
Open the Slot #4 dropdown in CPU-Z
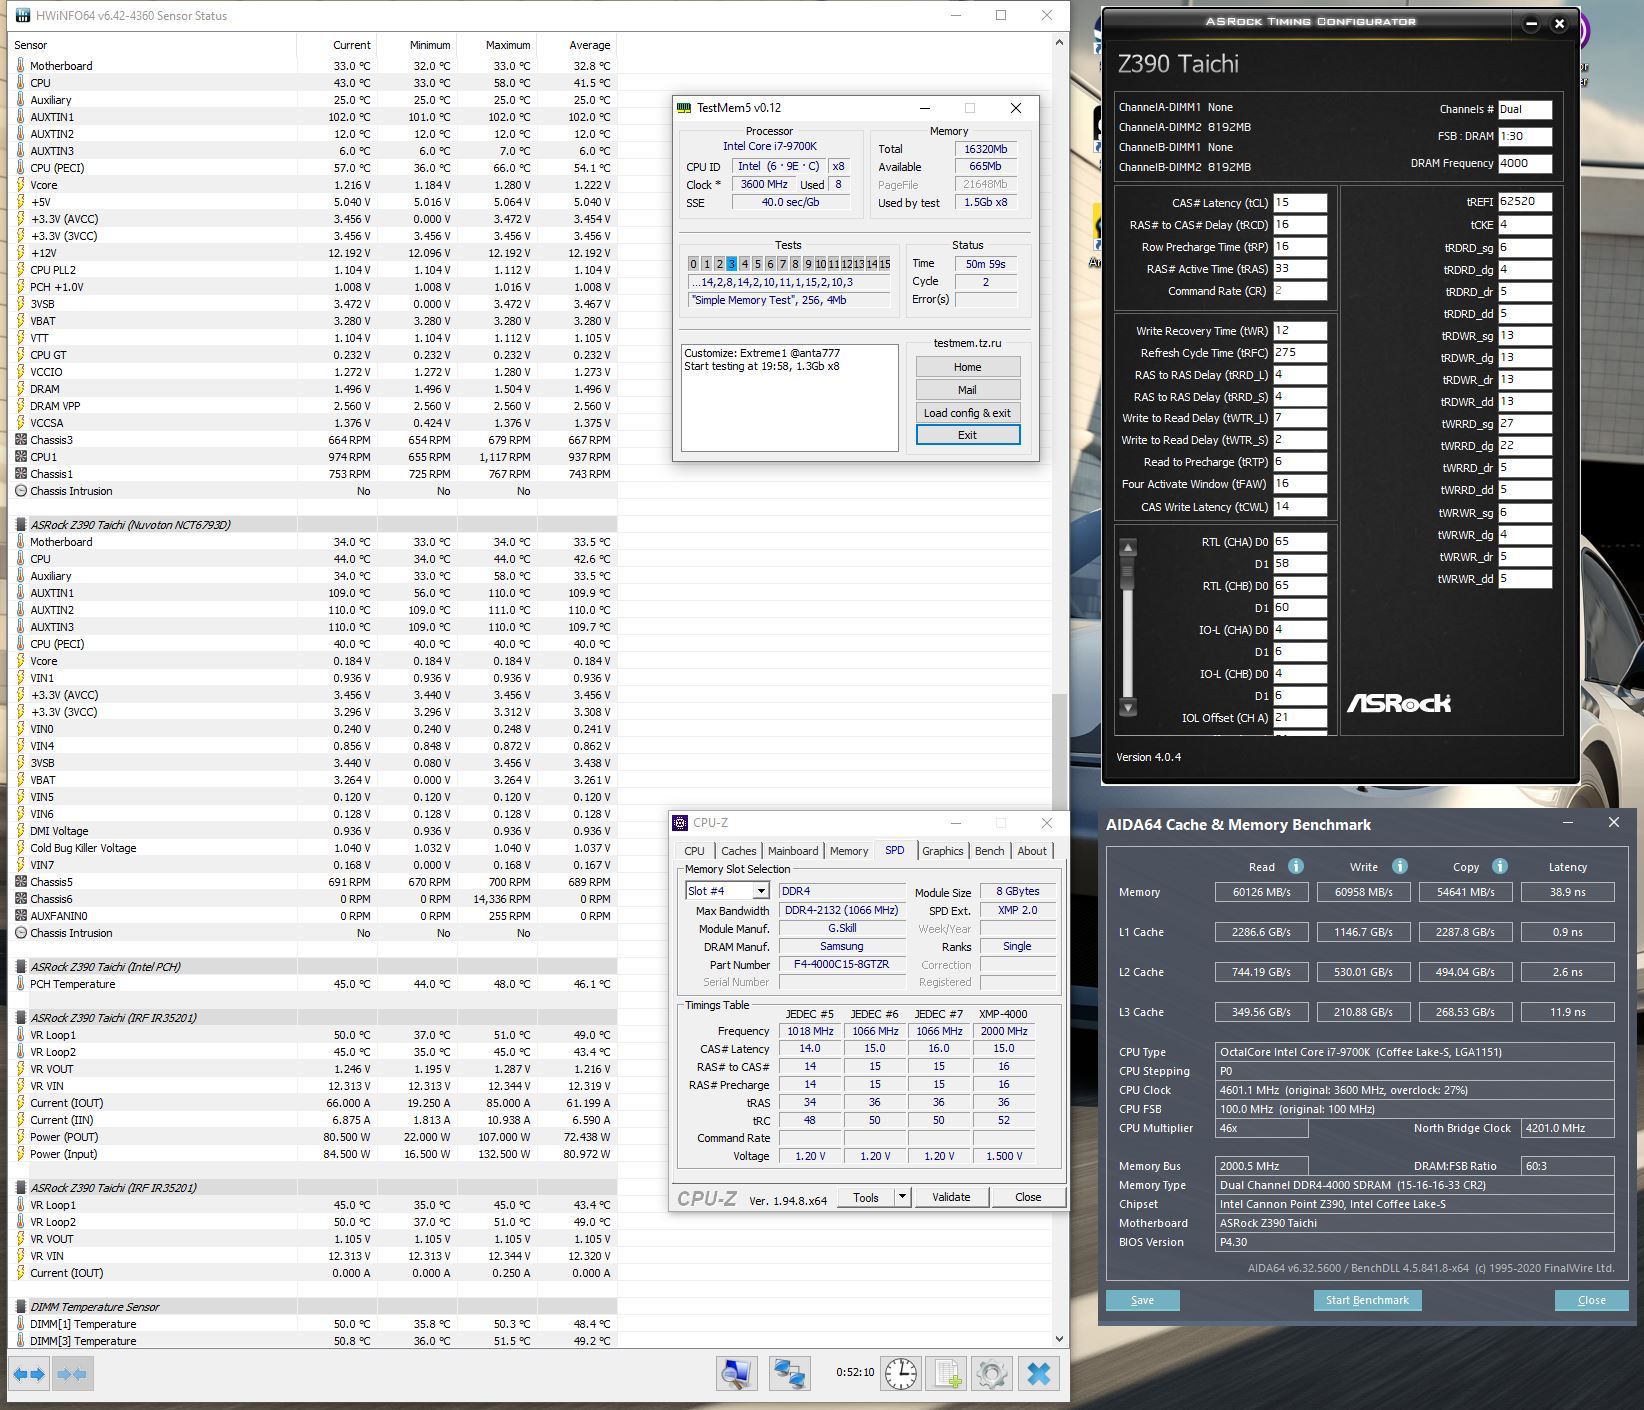(x=760, y=891)
